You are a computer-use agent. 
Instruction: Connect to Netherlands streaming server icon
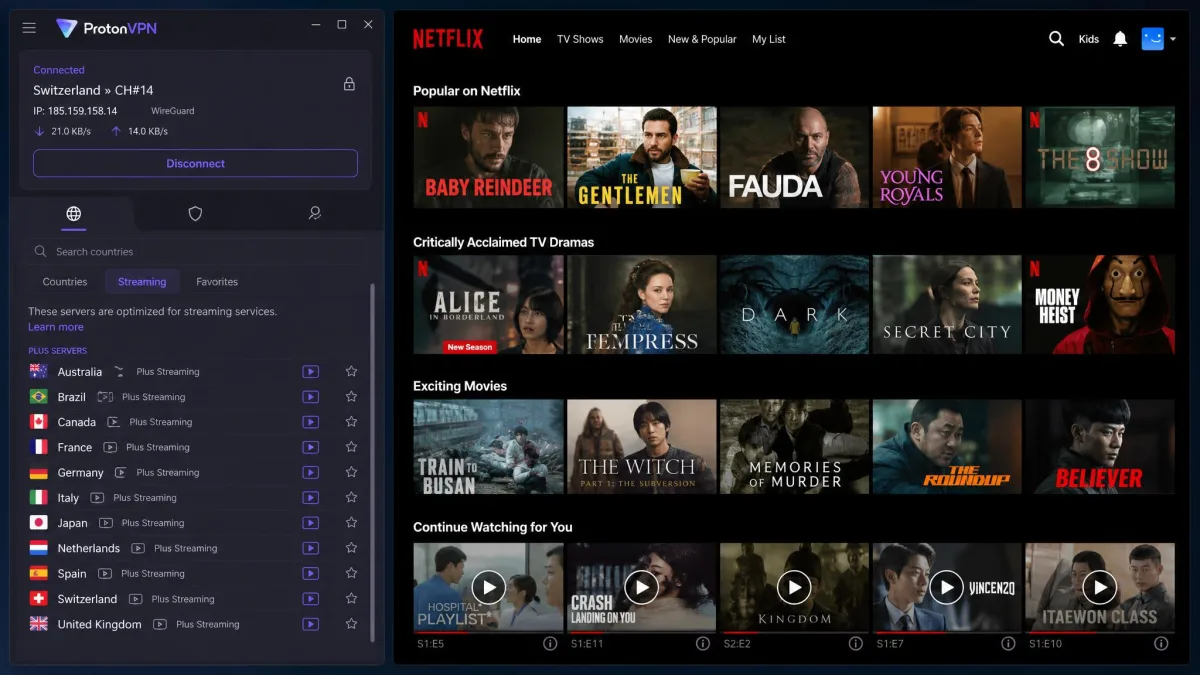[311, 548]
